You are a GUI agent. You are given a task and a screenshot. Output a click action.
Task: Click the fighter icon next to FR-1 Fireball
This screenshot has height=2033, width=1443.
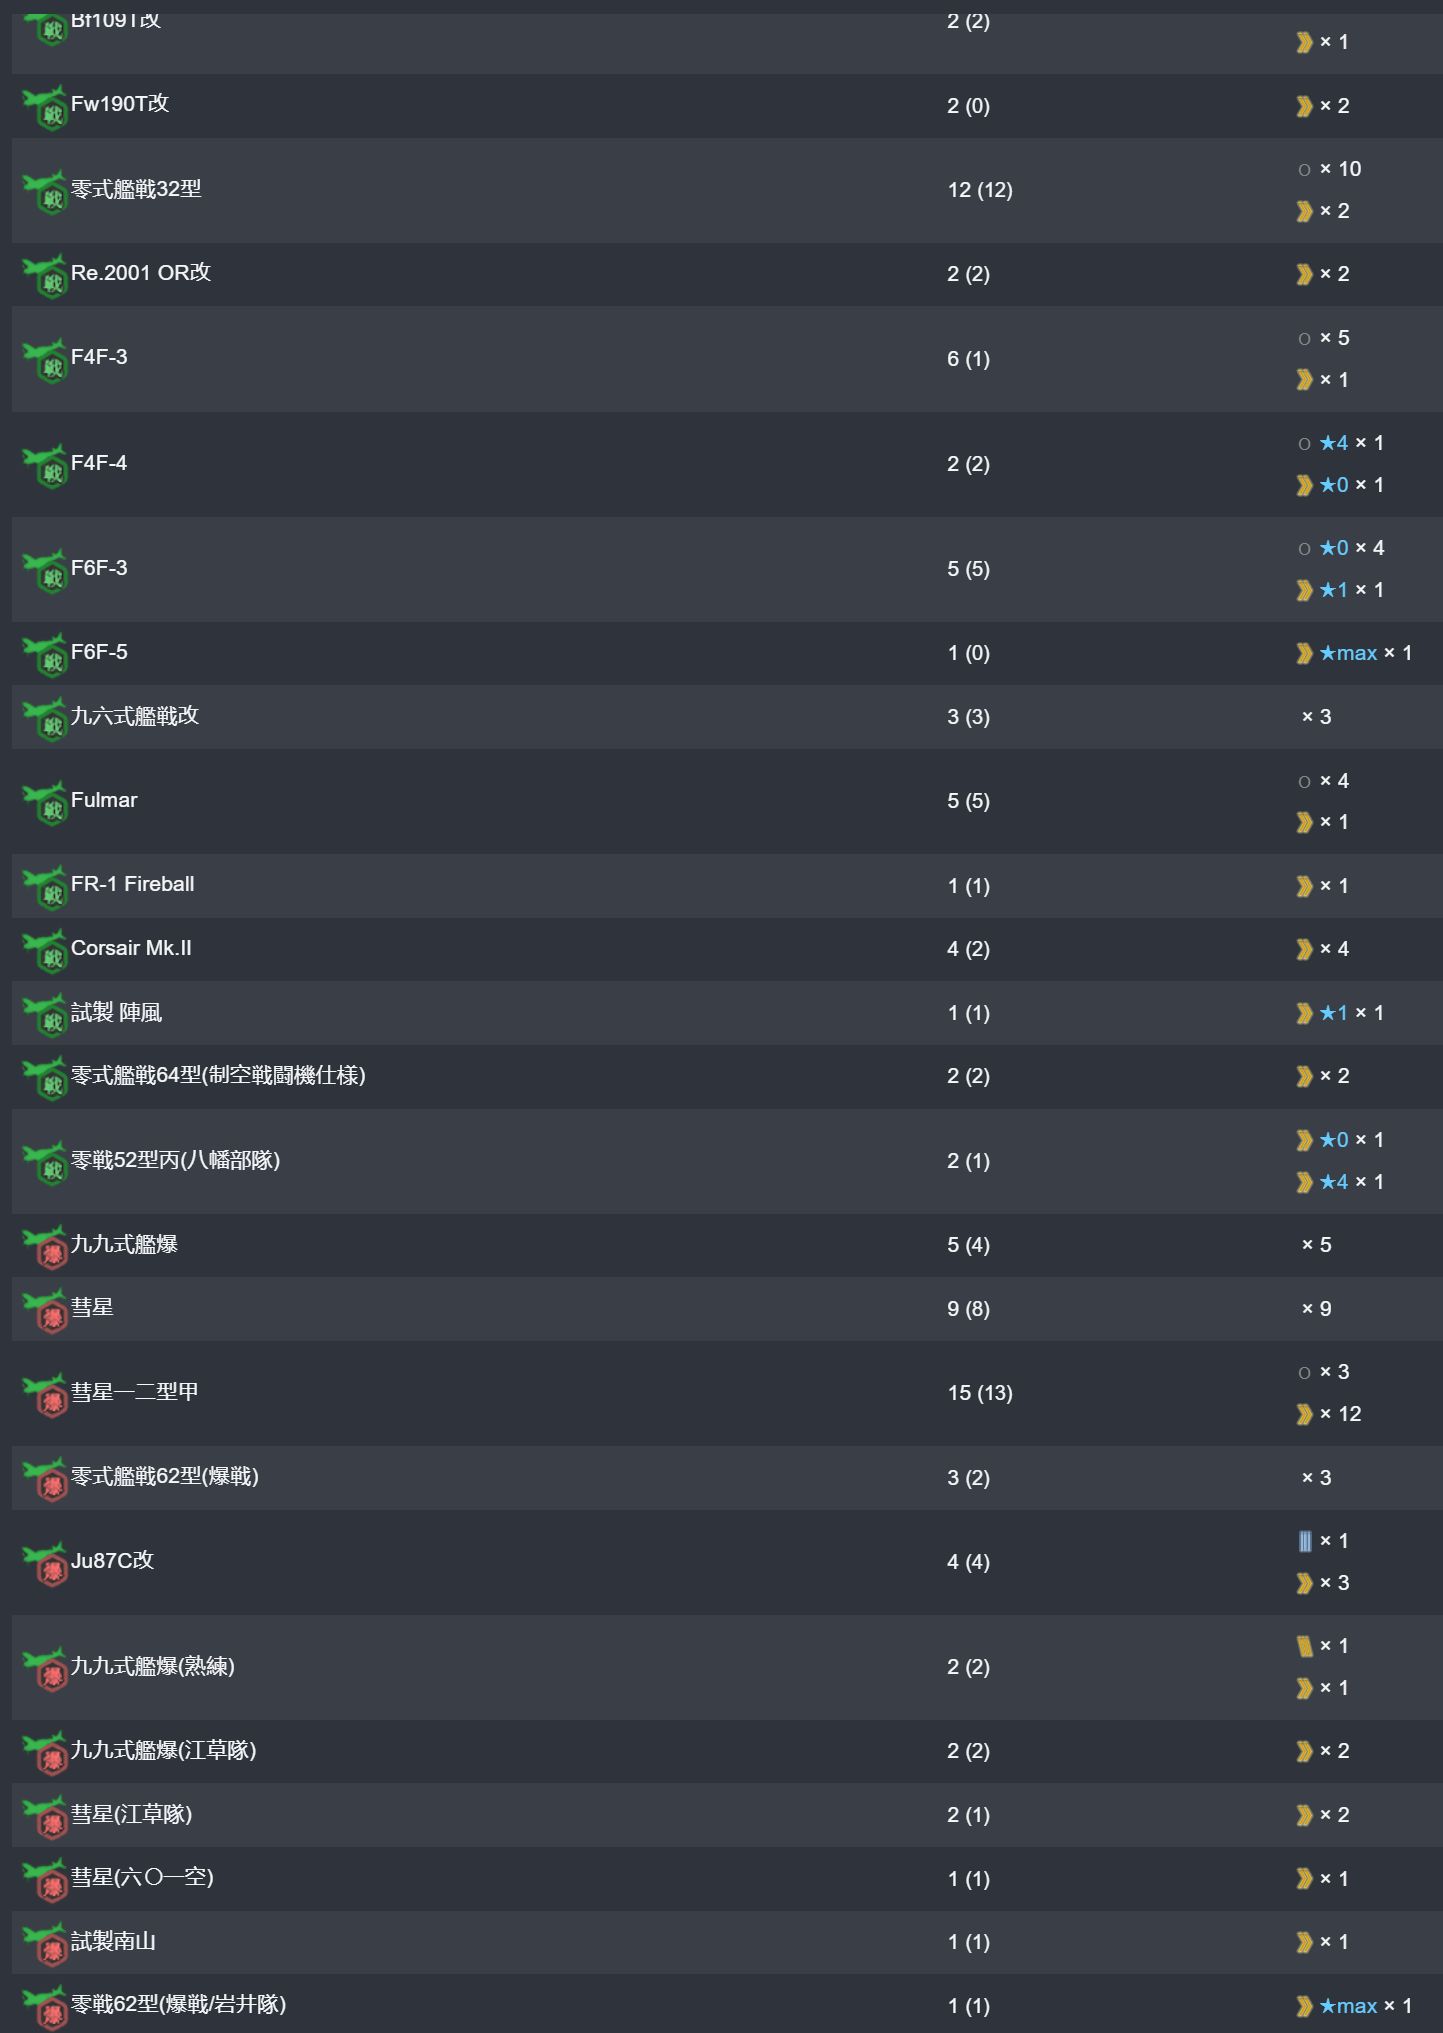(45, 887)
